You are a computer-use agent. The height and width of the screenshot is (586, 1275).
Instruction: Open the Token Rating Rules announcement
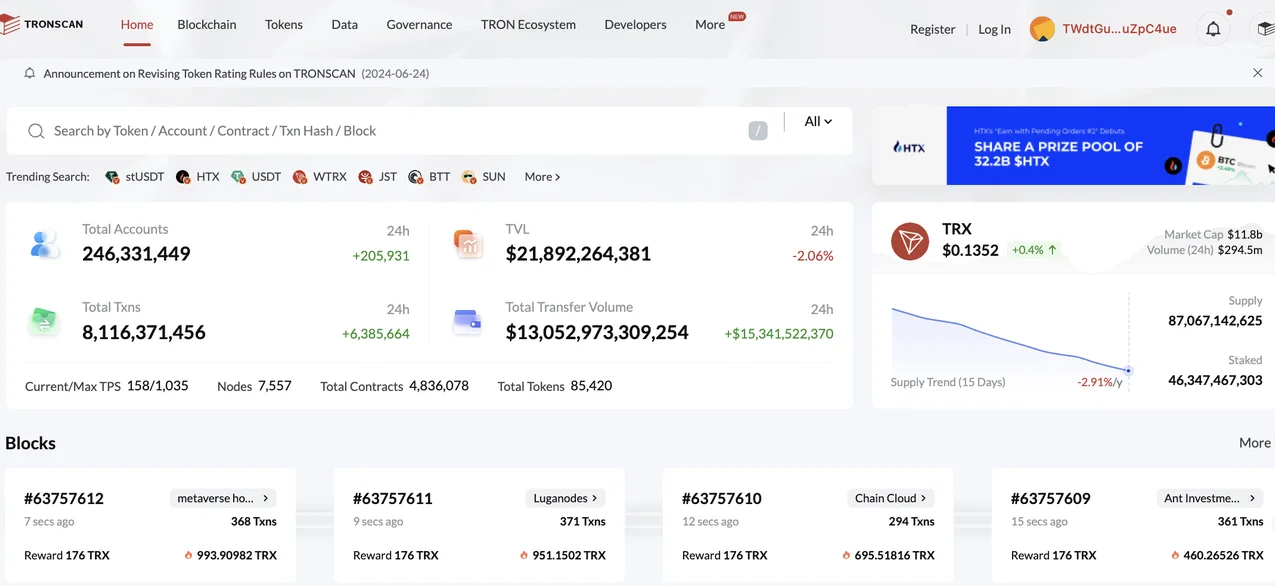pos(236,73)
